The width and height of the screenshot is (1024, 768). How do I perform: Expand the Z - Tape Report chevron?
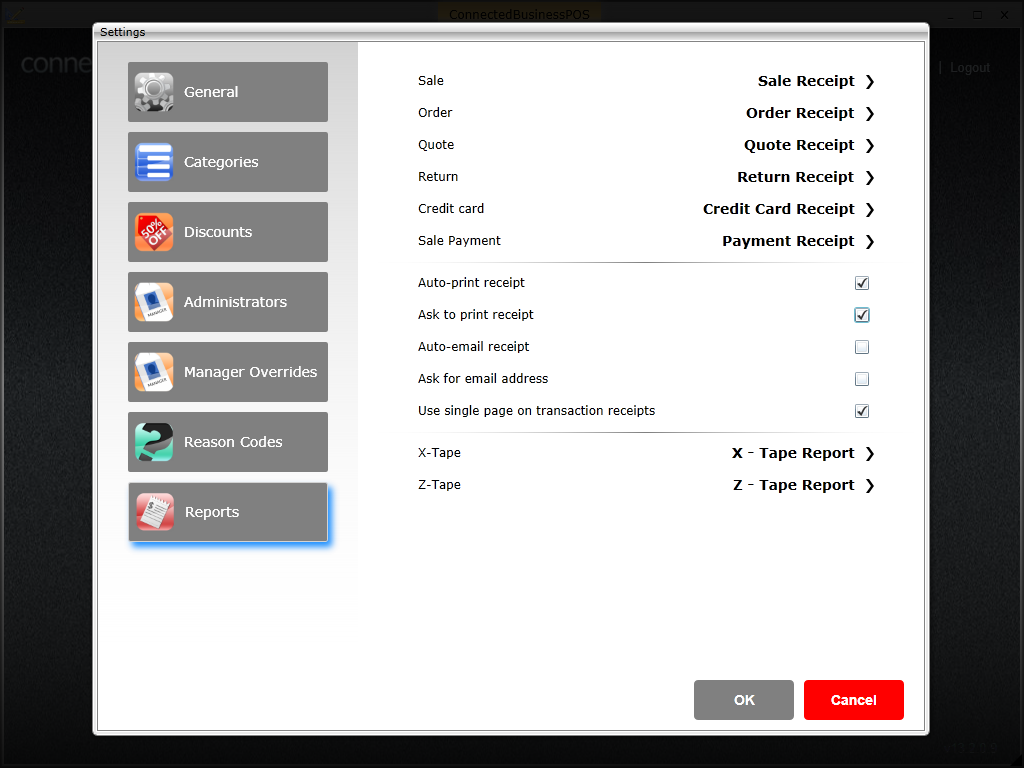[x=870, y=485]
